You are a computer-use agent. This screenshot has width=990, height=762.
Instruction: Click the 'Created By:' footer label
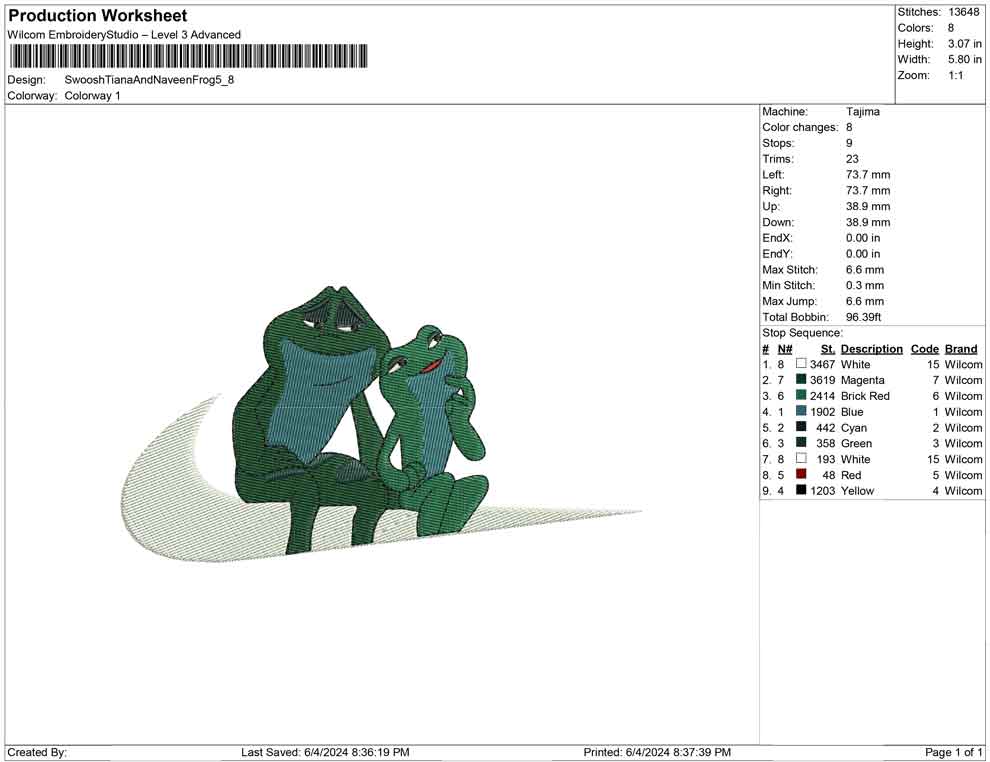(37, 752)
